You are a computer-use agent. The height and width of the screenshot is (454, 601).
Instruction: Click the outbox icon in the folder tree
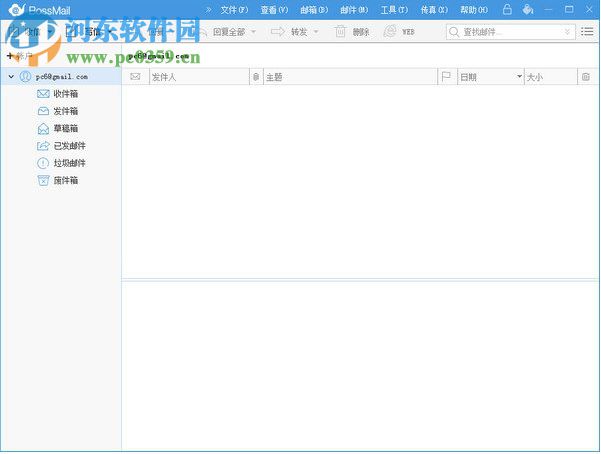pyautogui.click(x=43, y=111)
